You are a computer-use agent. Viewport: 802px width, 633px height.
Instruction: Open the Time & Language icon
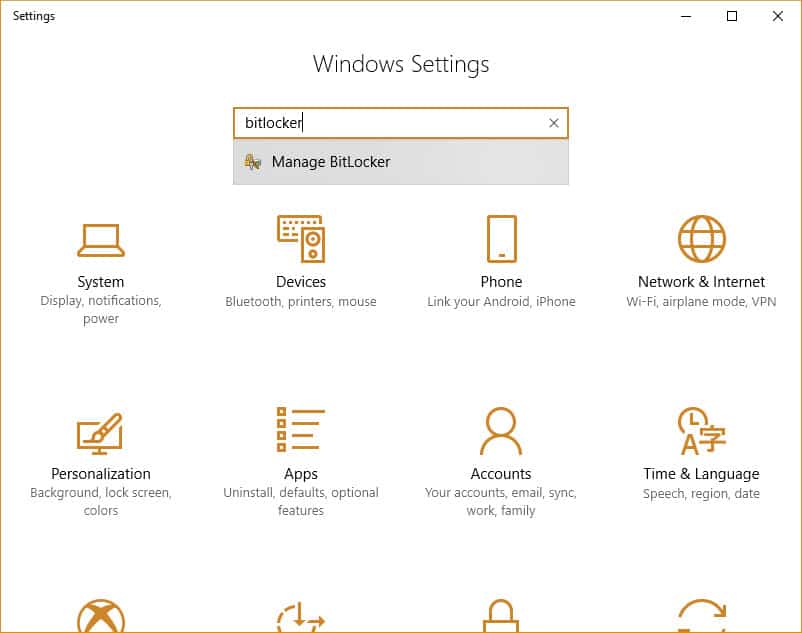click(701, 431)
